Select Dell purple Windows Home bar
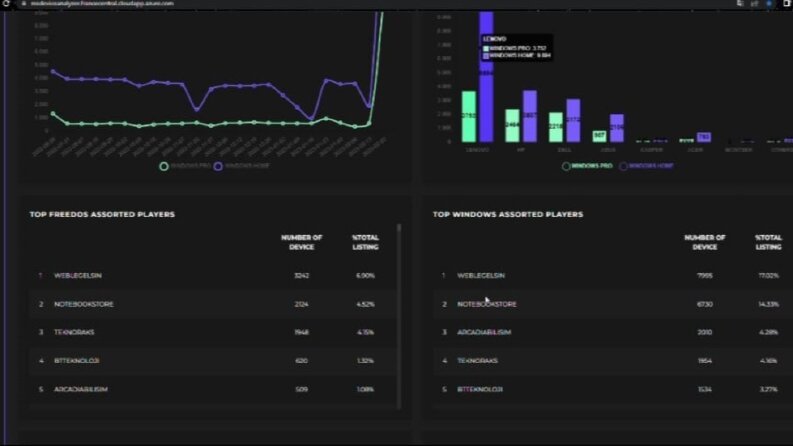This screenshot has height=446, width=793. tap(573, 120)
